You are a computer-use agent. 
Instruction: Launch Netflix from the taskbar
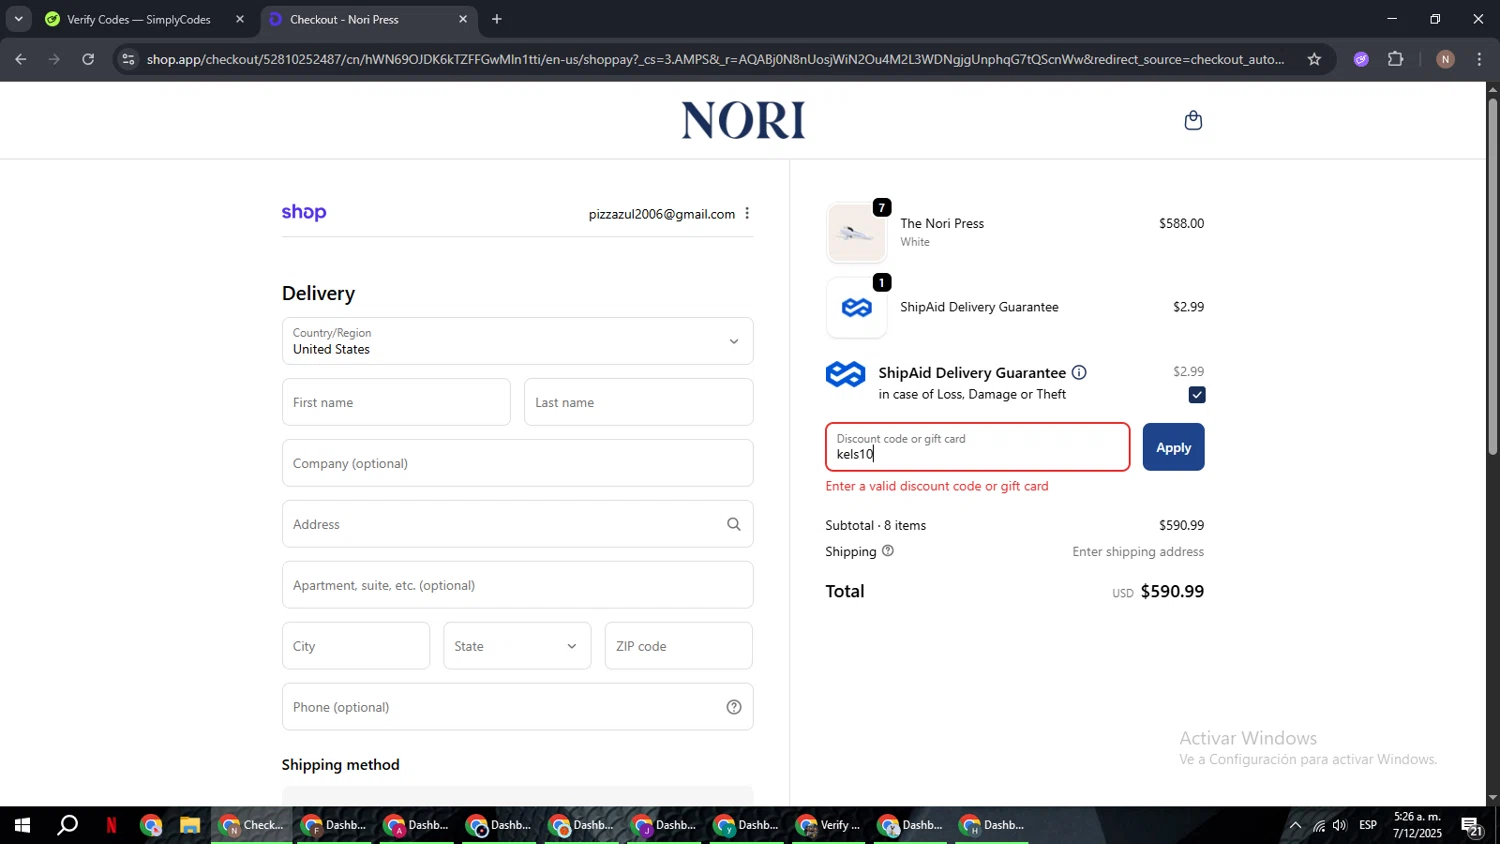point(111,826)
